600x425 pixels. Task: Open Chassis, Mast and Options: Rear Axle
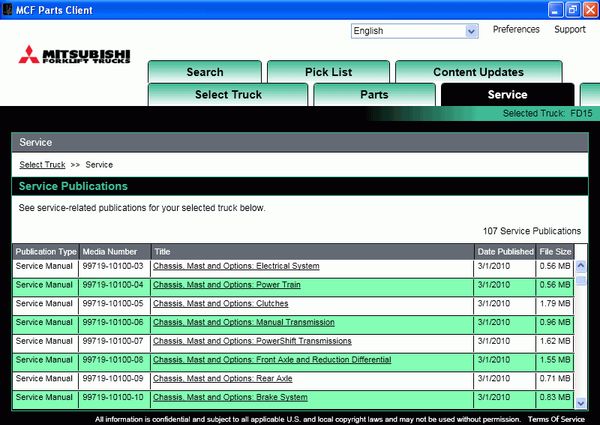[223, 378]
